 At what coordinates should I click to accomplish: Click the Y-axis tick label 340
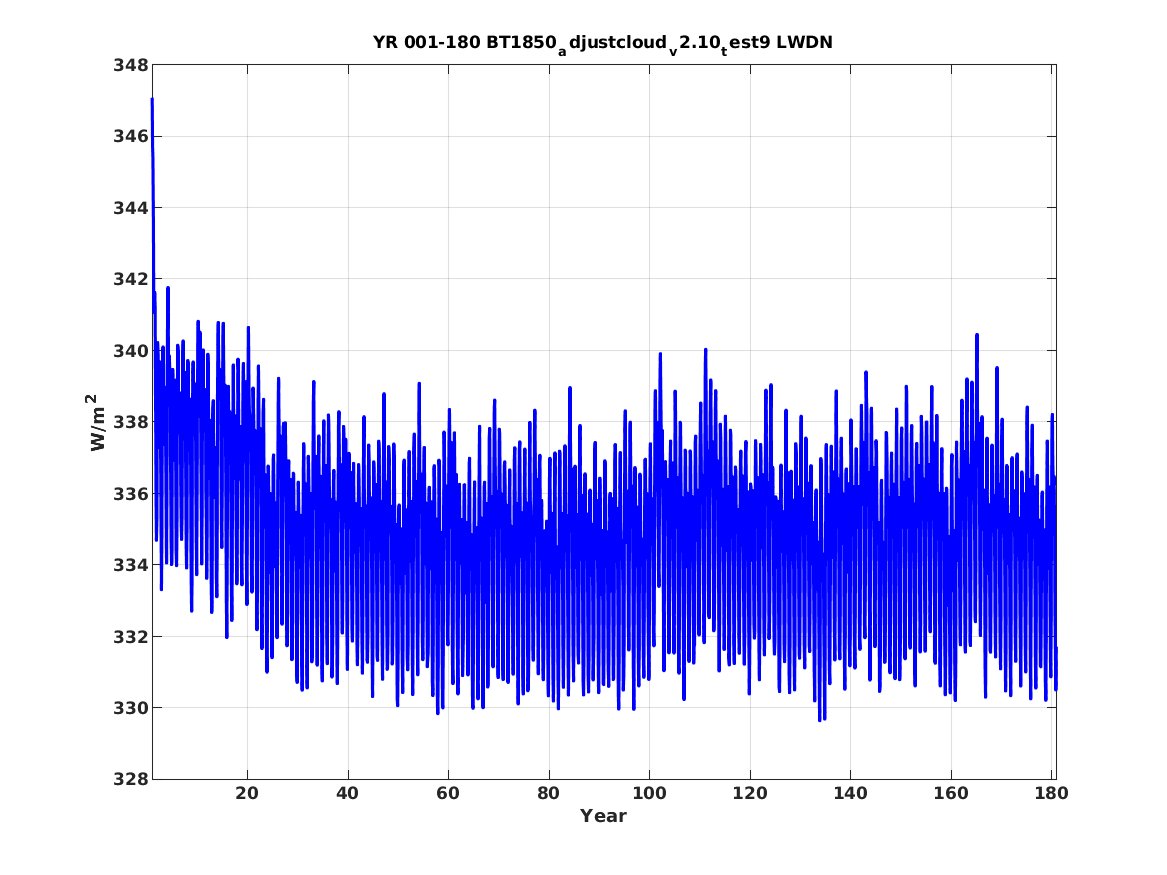click(x=130, y=351)
